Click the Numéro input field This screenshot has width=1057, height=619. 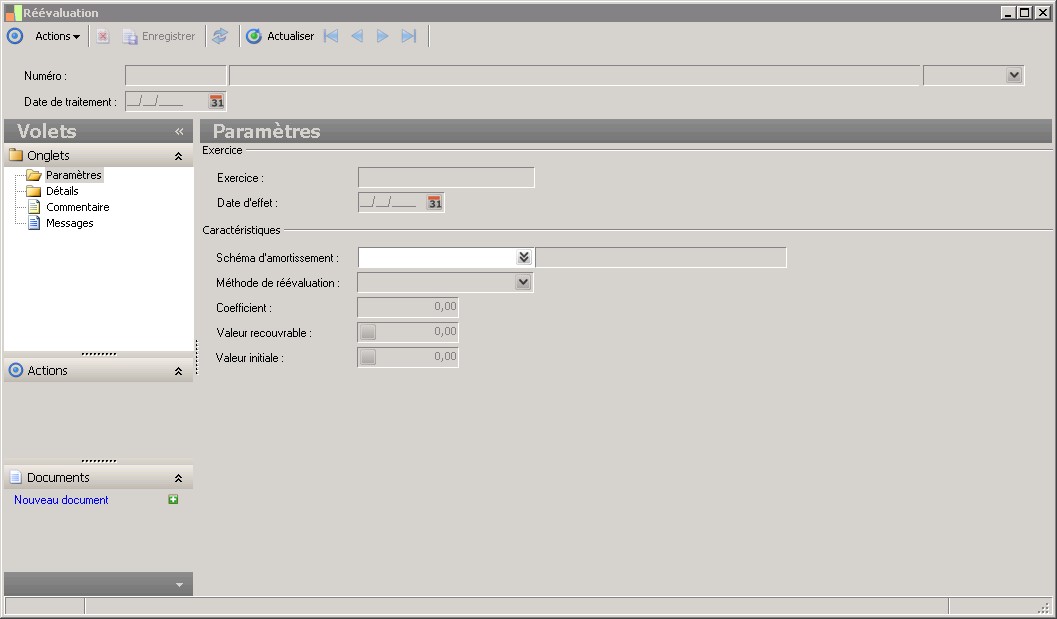176,76
